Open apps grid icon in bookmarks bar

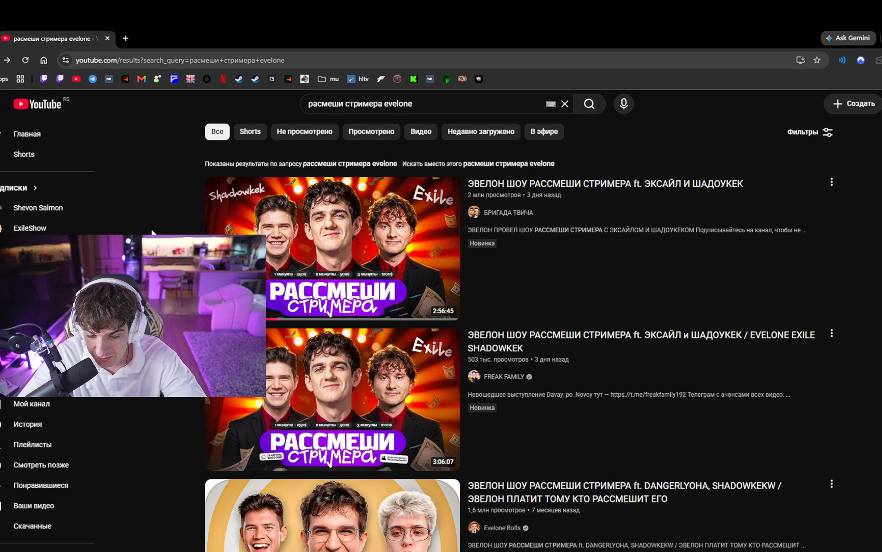click(x=20, y=79)
